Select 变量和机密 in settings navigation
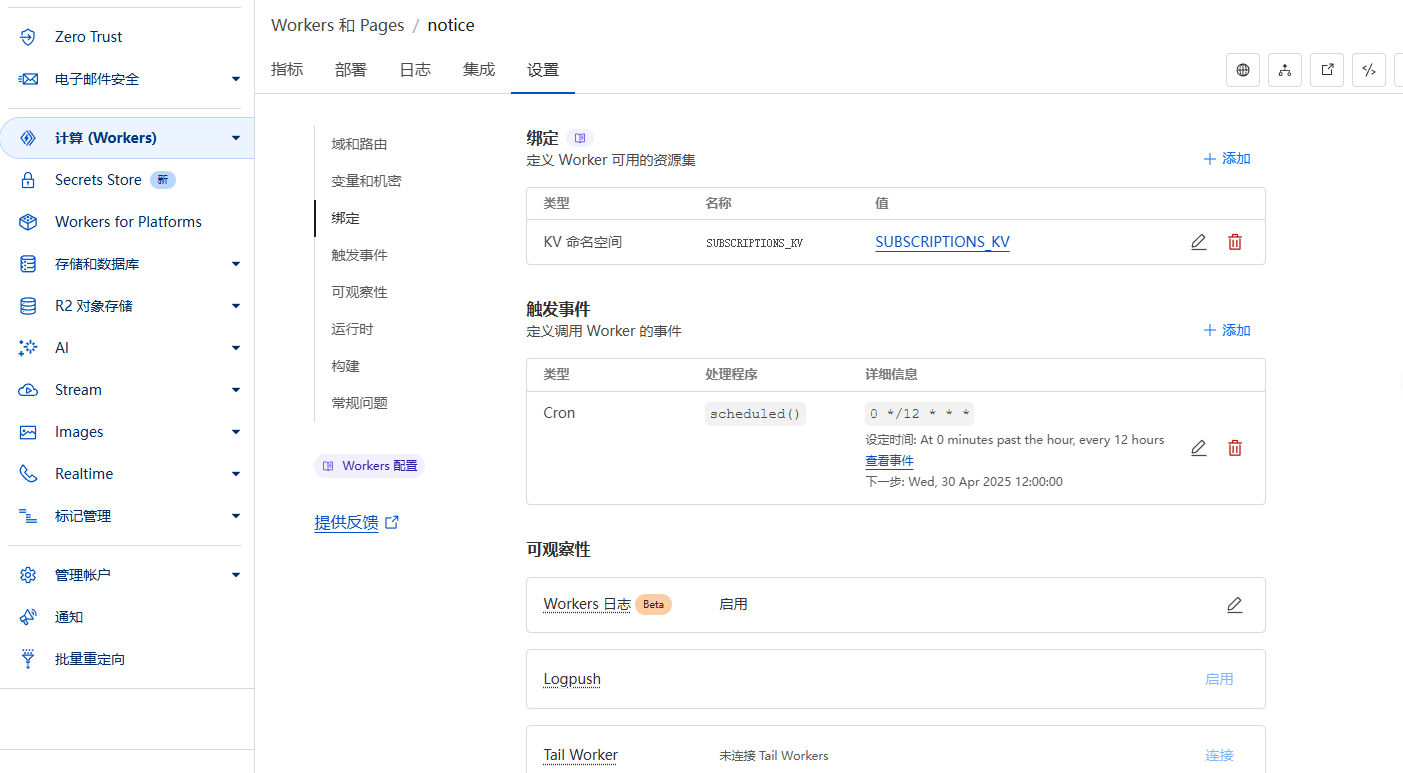 [366, 181]
